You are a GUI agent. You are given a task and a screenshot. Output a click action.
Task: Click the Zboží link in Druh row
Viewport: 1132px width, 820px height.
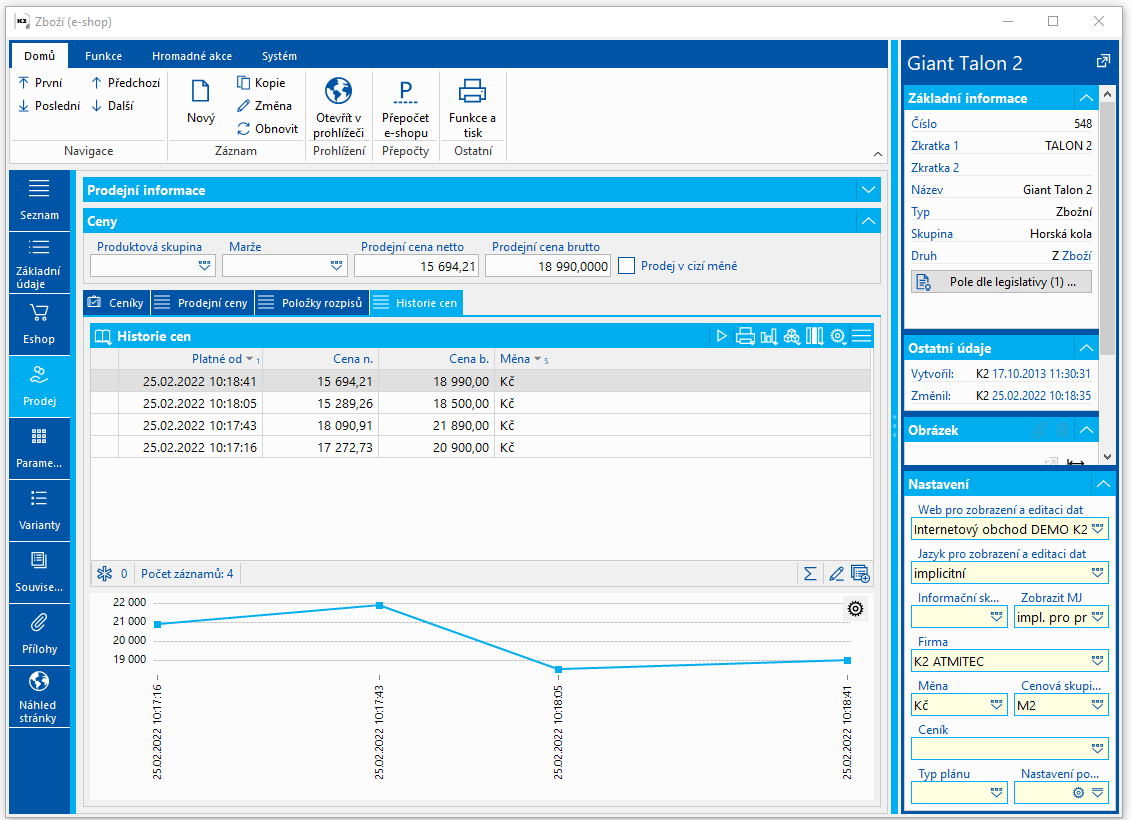(1076, 255)
